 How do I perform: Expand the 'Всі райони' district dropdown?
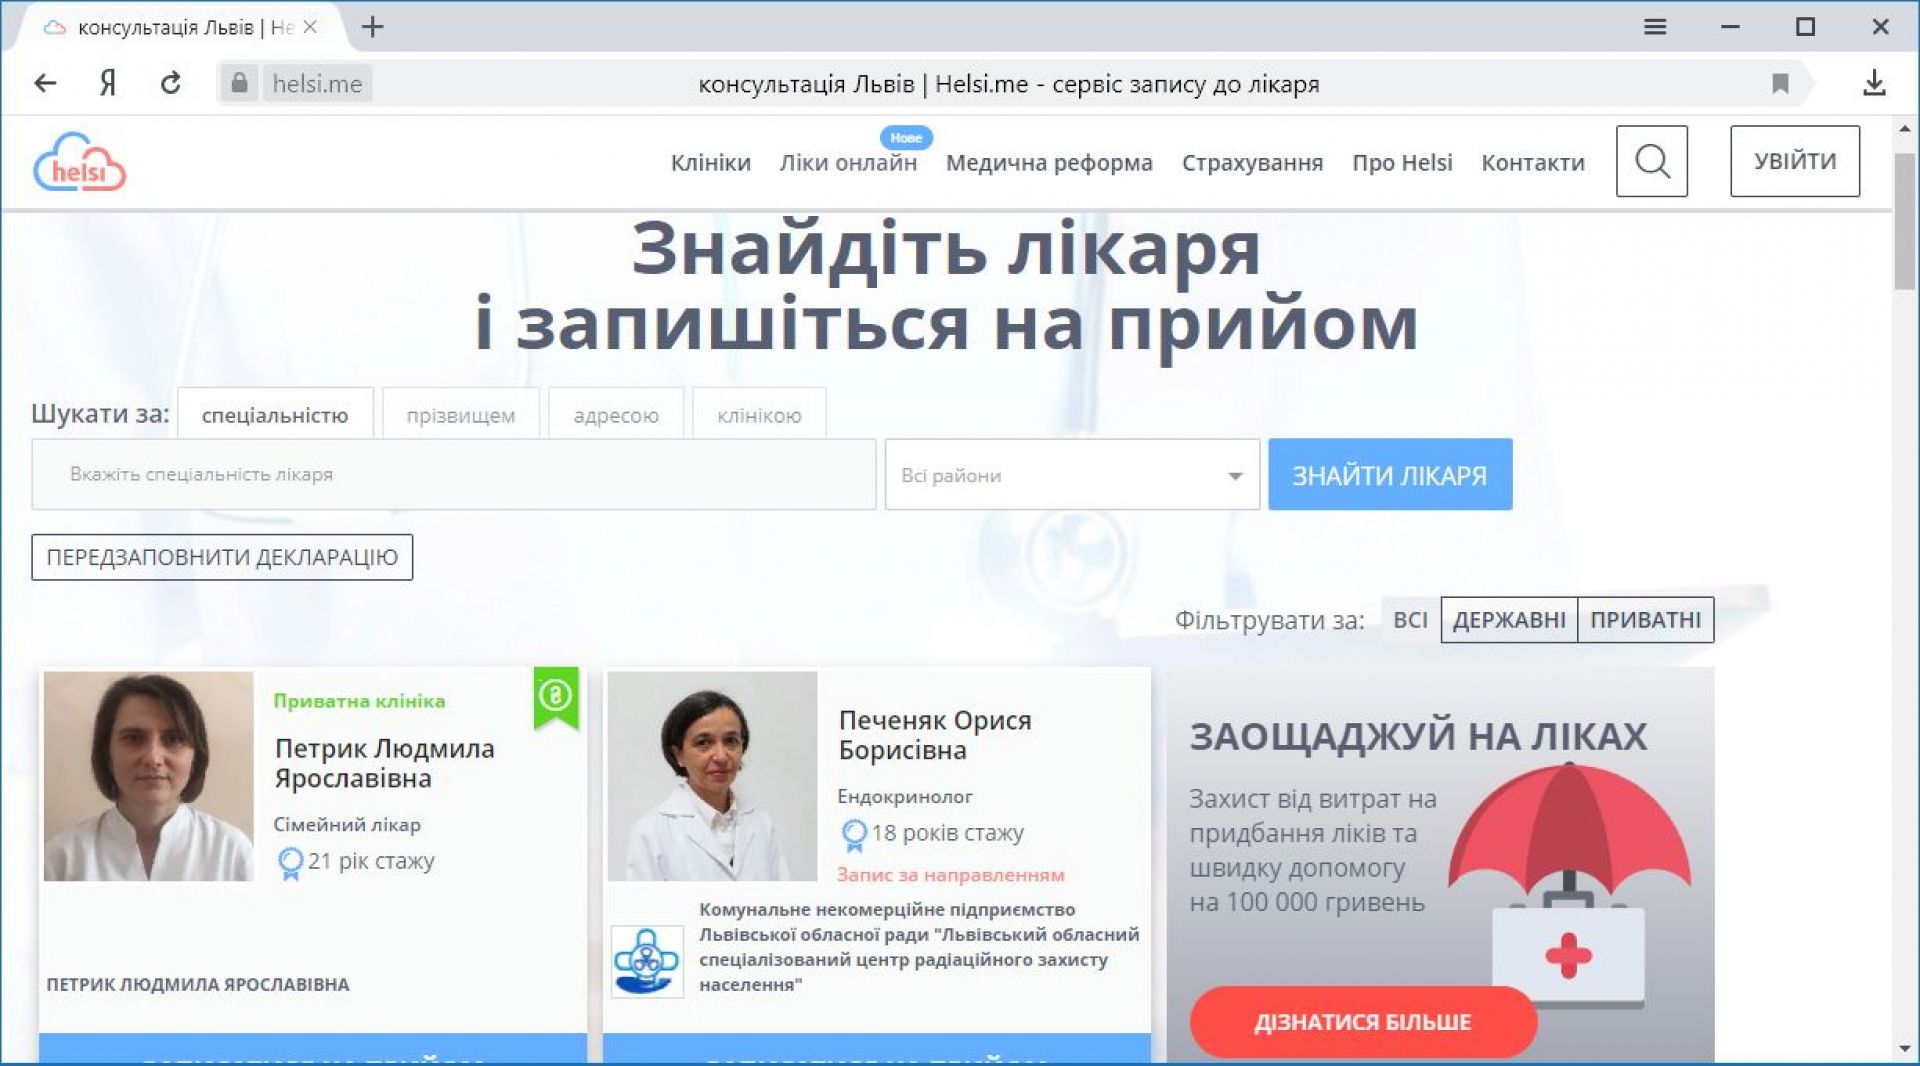[x=1072, y=475]
